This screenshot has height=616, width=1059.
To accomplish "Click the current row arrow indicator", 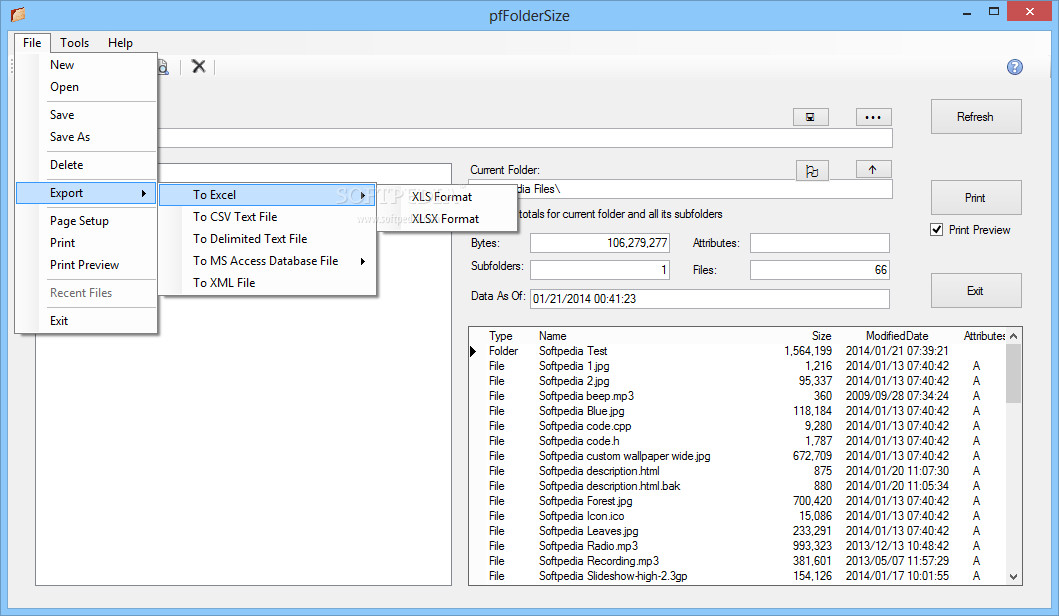I will (473, 351).
